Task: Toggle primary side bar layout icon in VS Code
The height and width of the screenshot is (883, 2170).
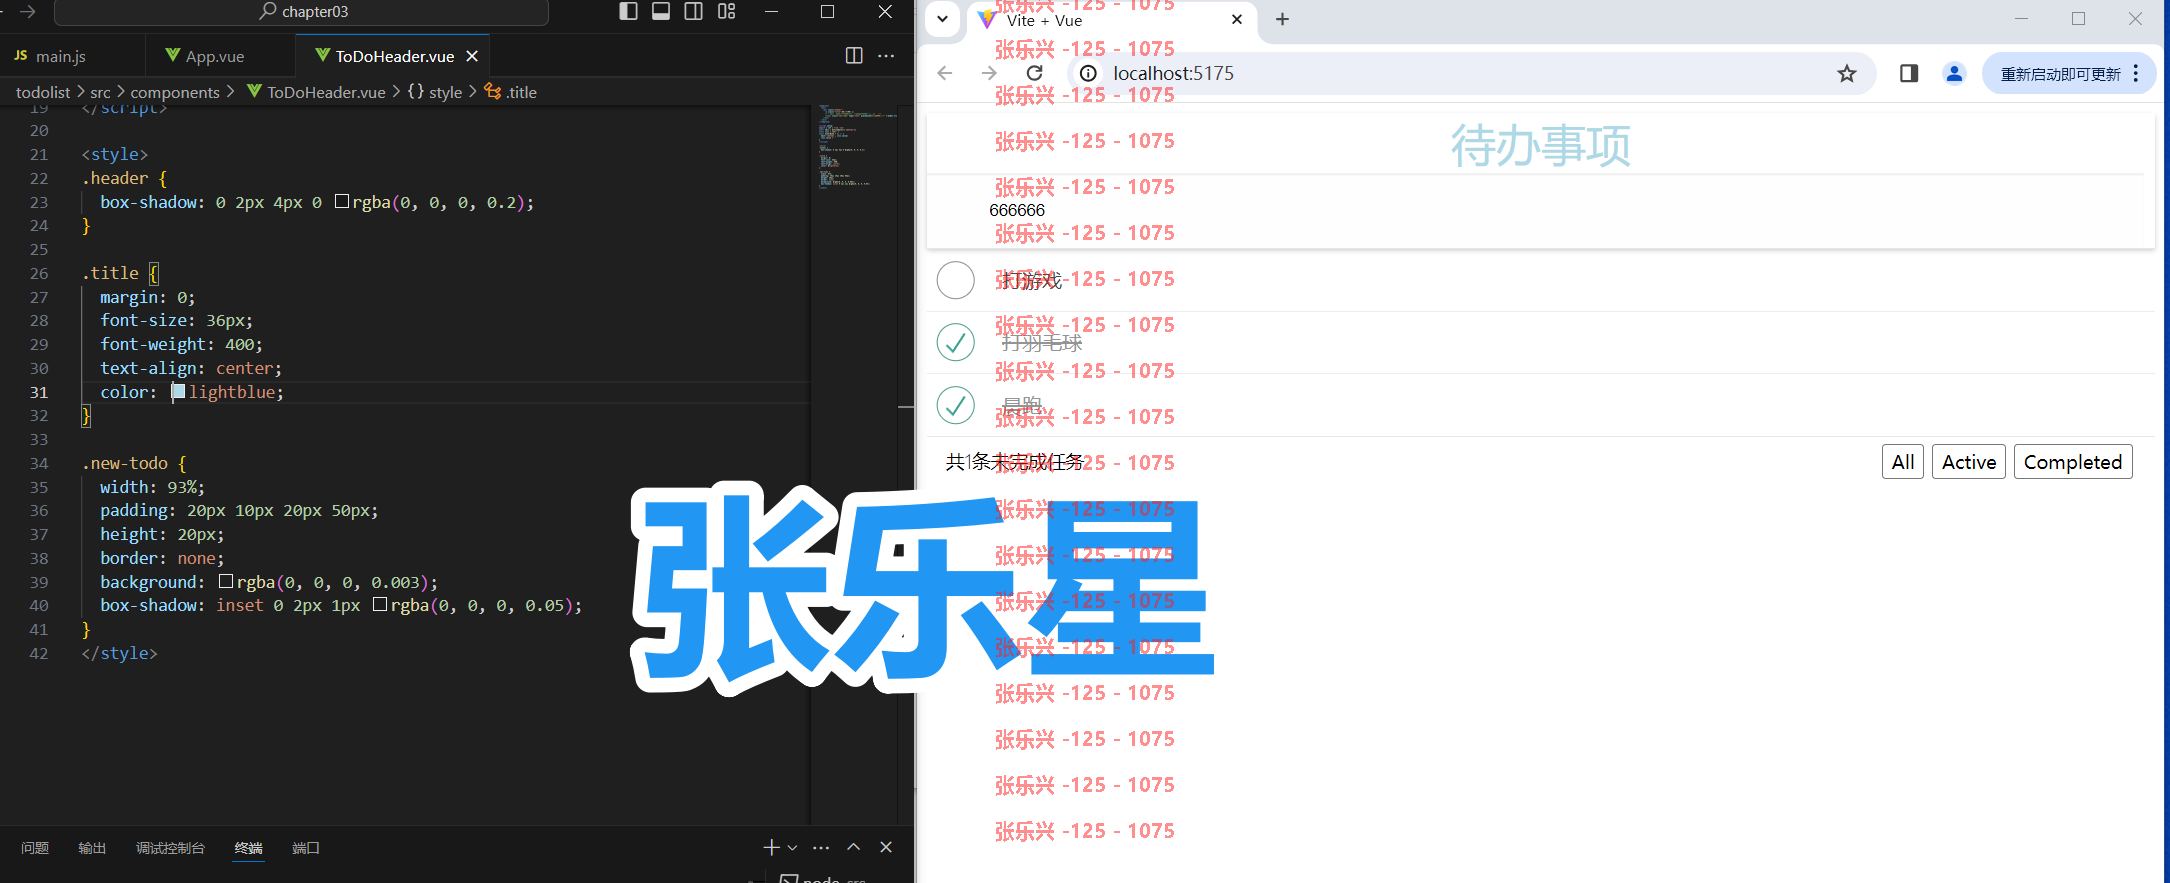Action: point(628,11)
